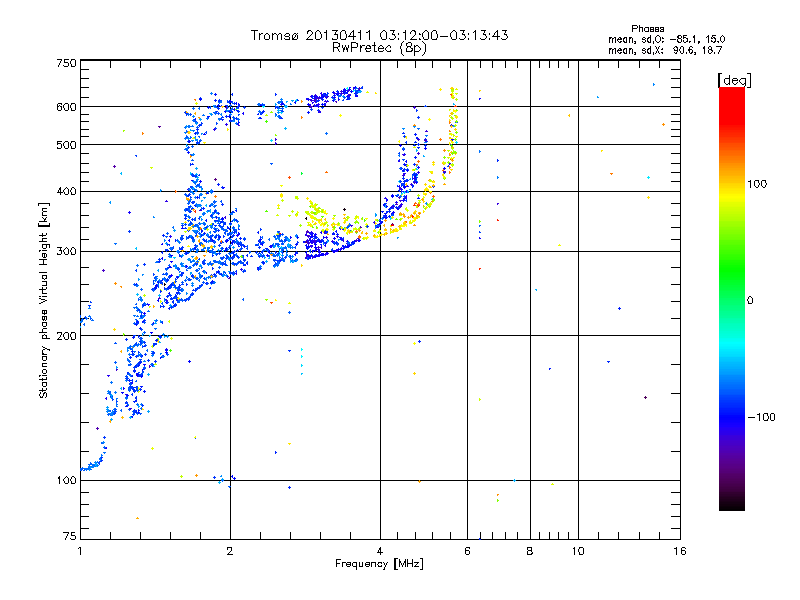Click the "2" x-axis frequency label
800x600 pixels.
point(230,551)
